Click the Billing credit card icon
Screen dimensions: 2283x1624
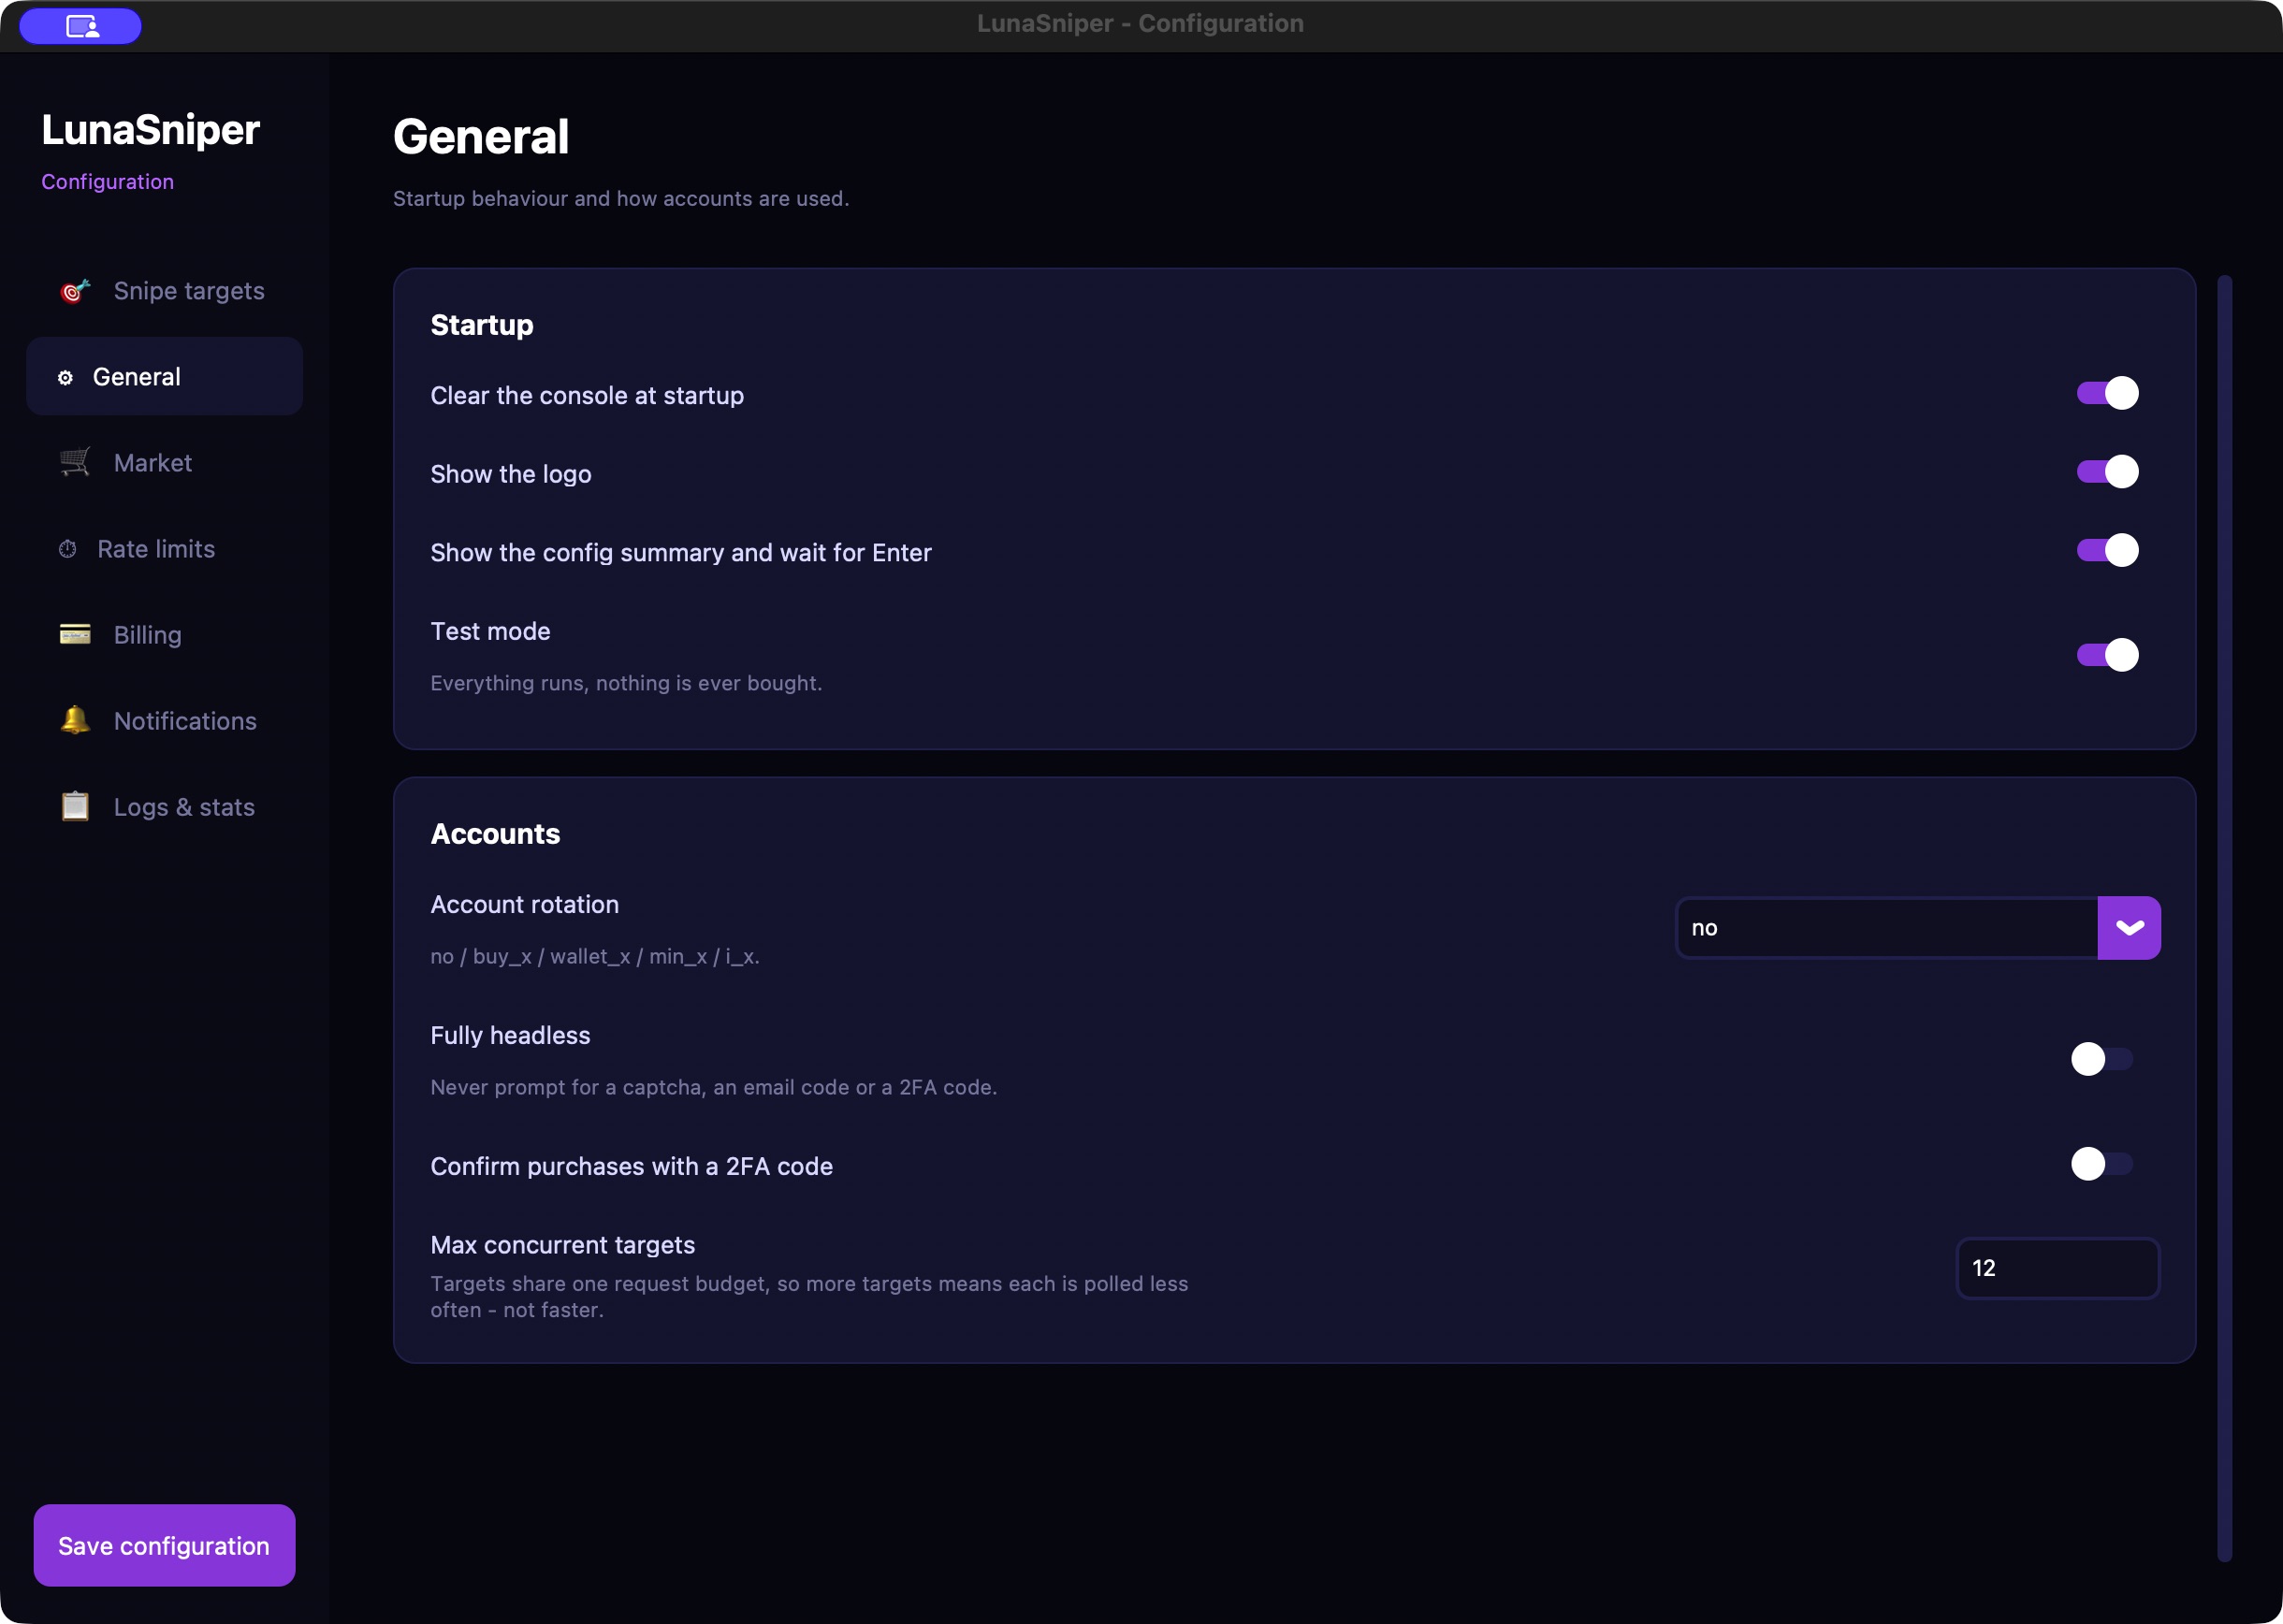click(75, 635)
